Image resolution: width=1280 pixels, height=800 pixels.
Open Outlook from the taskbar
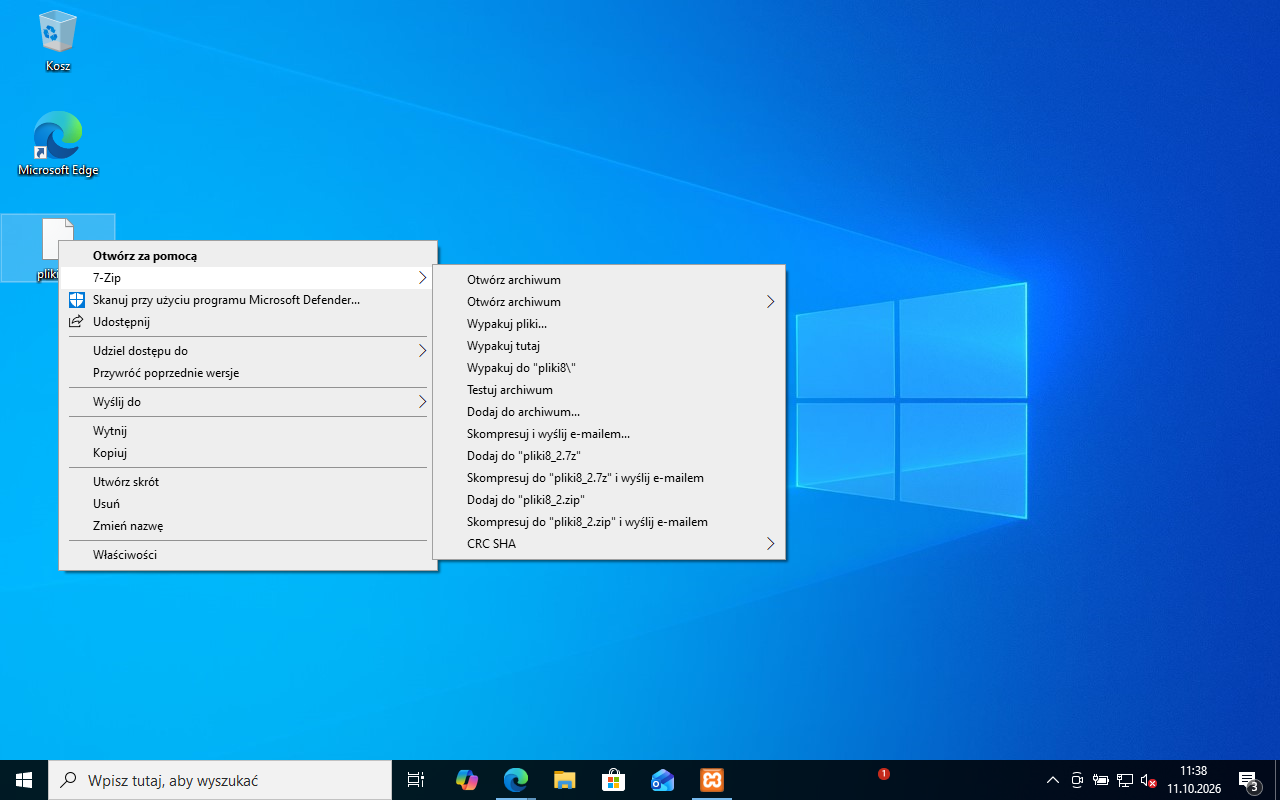point(662,780)
